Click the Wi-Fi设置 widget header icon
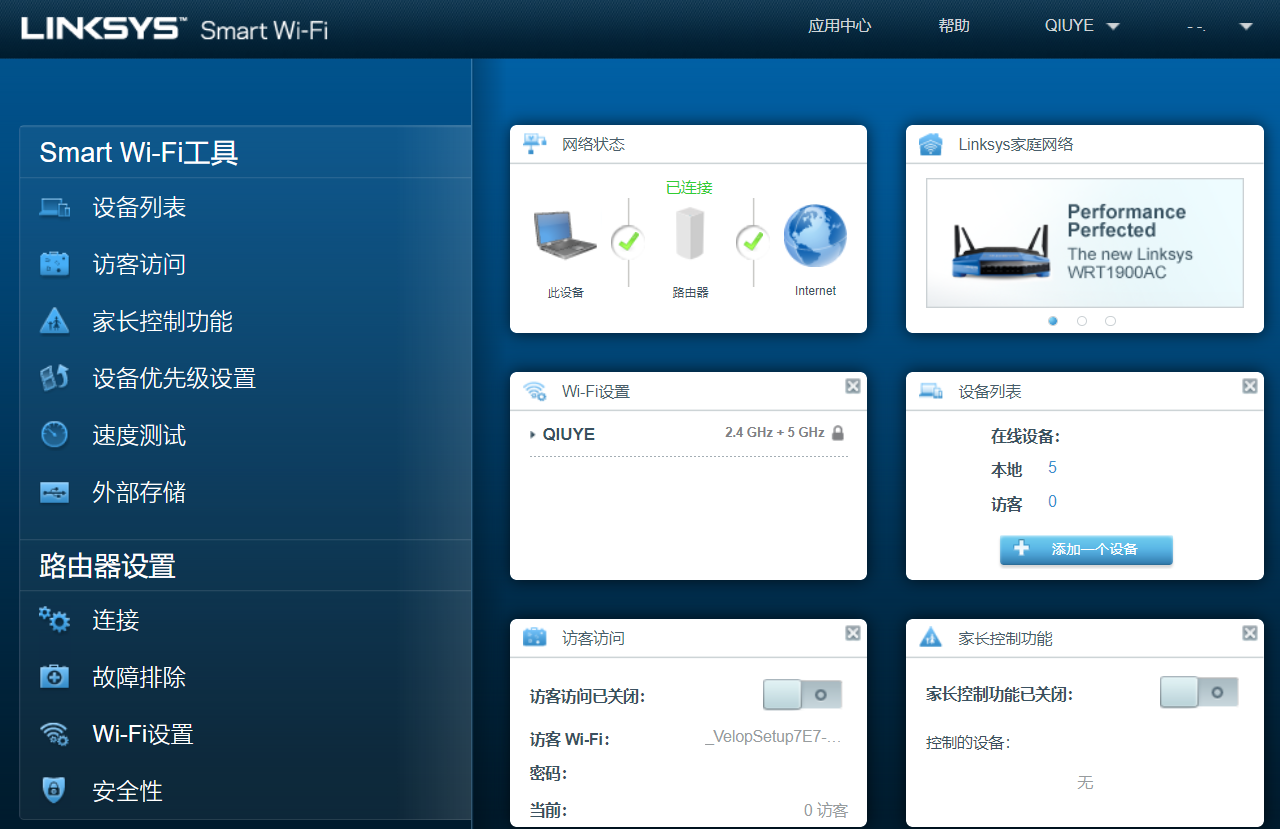This screenshot has height=829, width=1280. click(535, 391)
